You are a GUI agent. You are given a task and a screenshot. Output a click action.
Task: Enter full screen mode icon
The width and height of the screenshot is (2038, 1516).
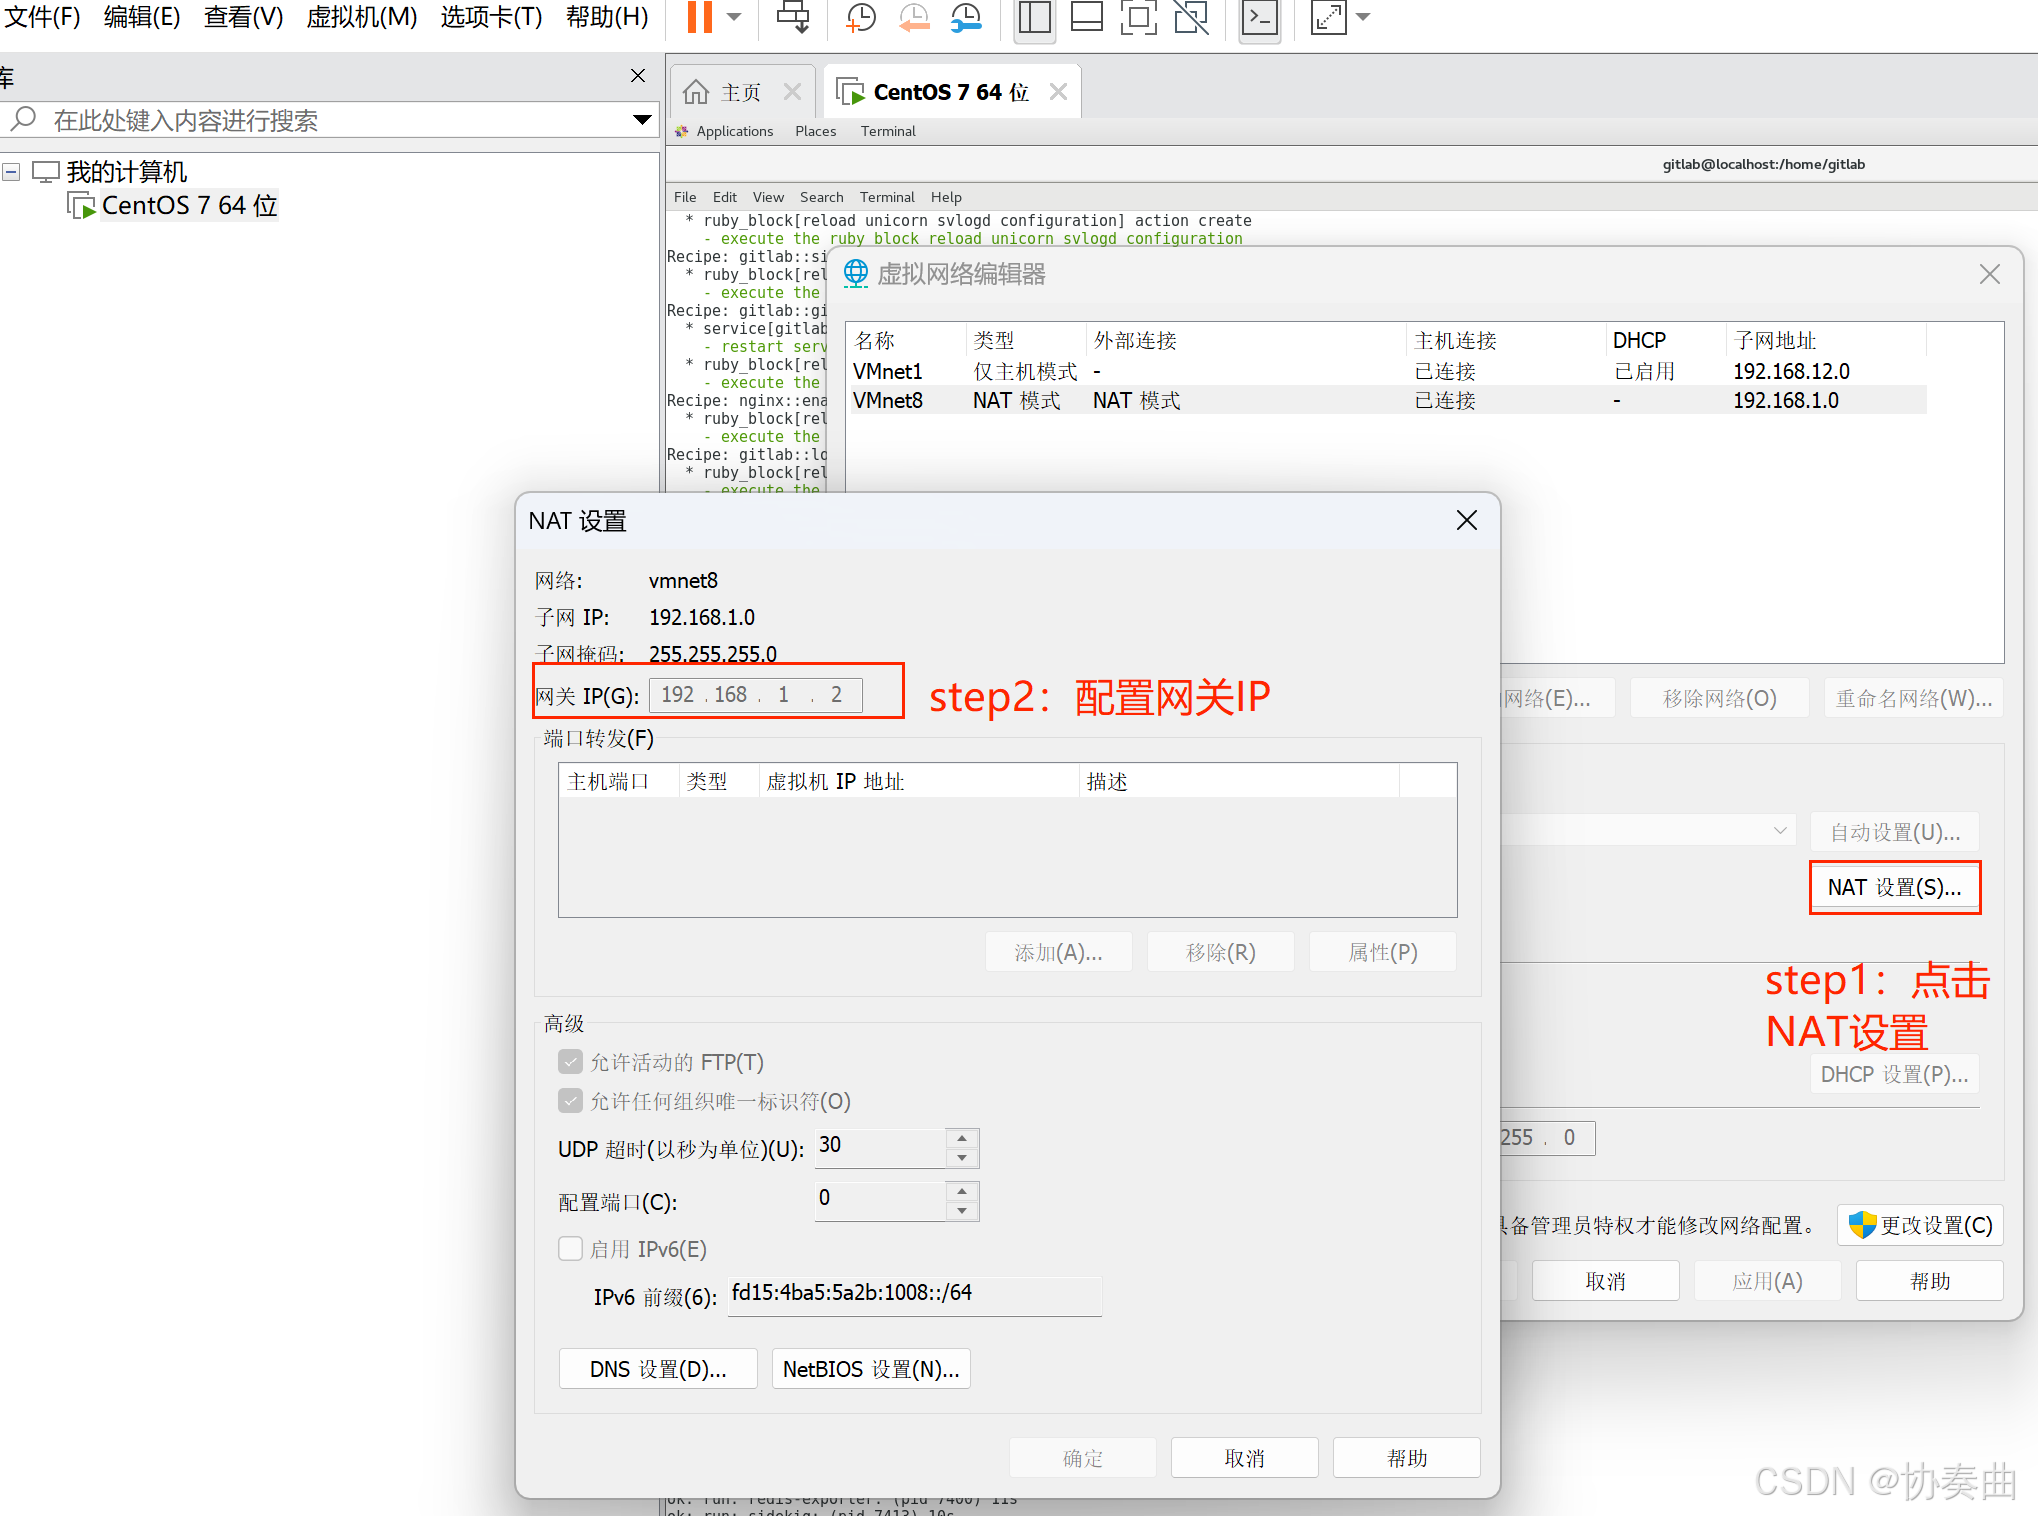point(1138,17)
